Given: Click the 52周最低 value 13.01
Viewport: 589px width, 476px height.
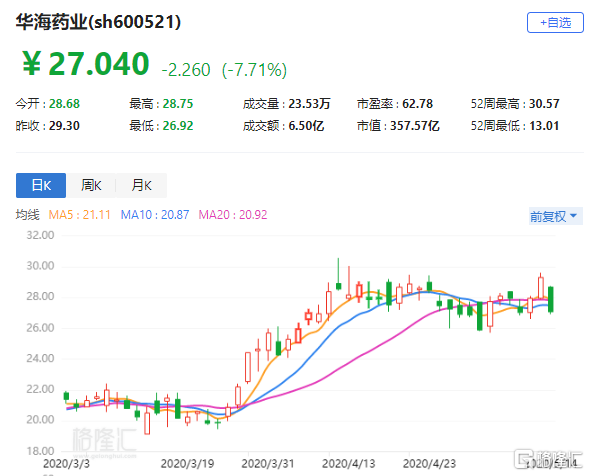Looking at the screenshot, I should [544, 125].
